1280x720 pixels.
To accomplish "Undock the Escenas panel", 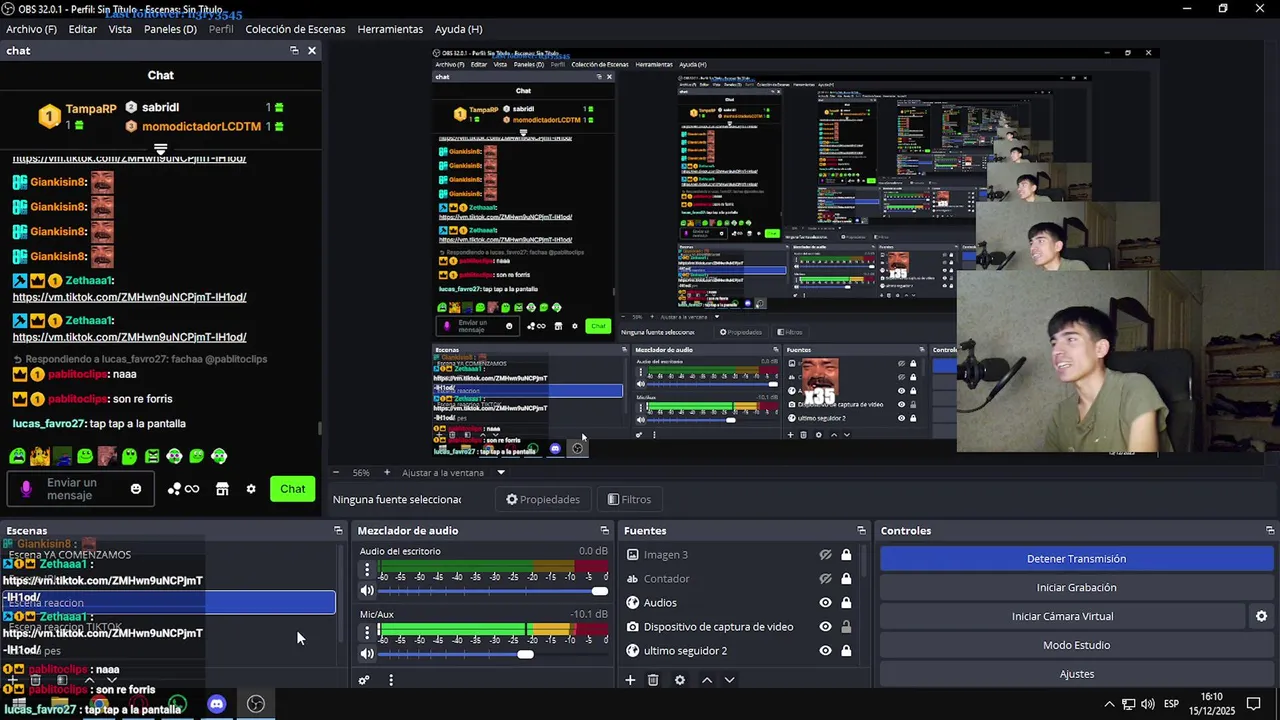I will 338,531.
